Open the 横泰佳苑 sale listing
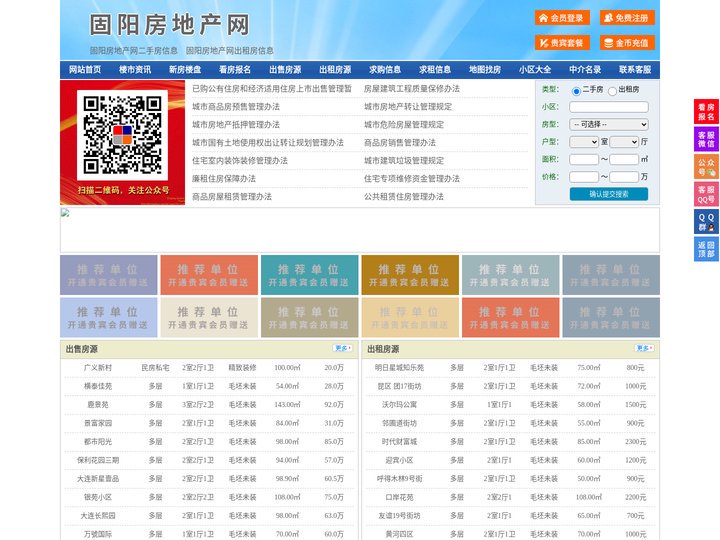 click(x=98, y=386)
